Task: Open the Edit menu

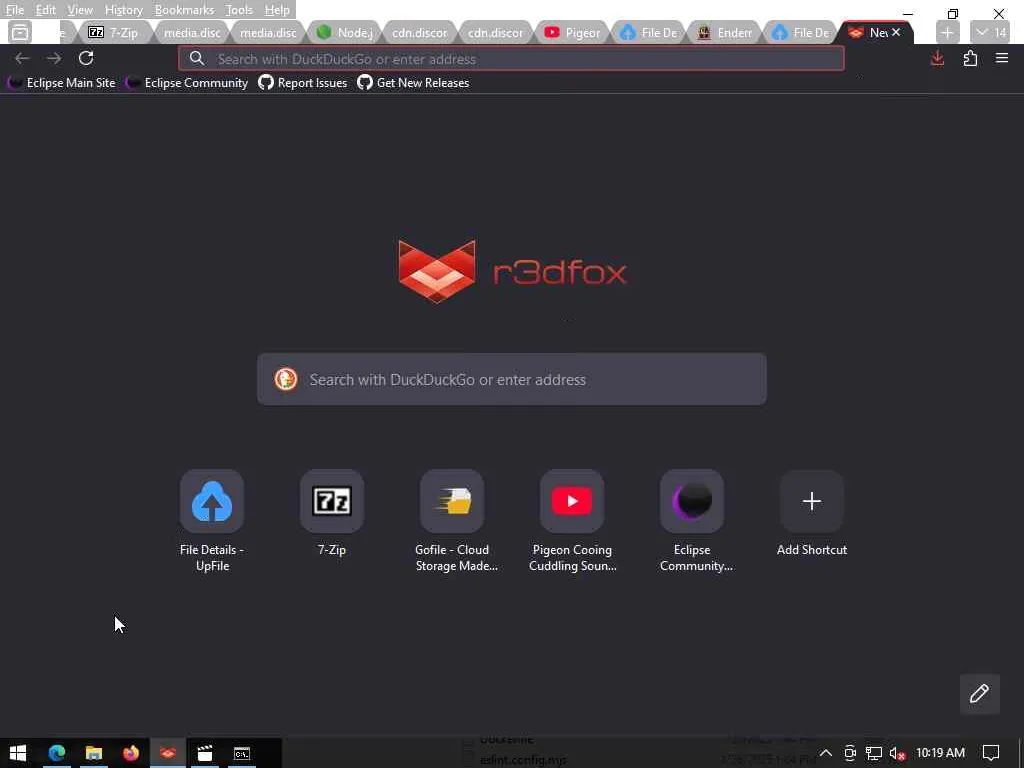Action: pos(46,10)
